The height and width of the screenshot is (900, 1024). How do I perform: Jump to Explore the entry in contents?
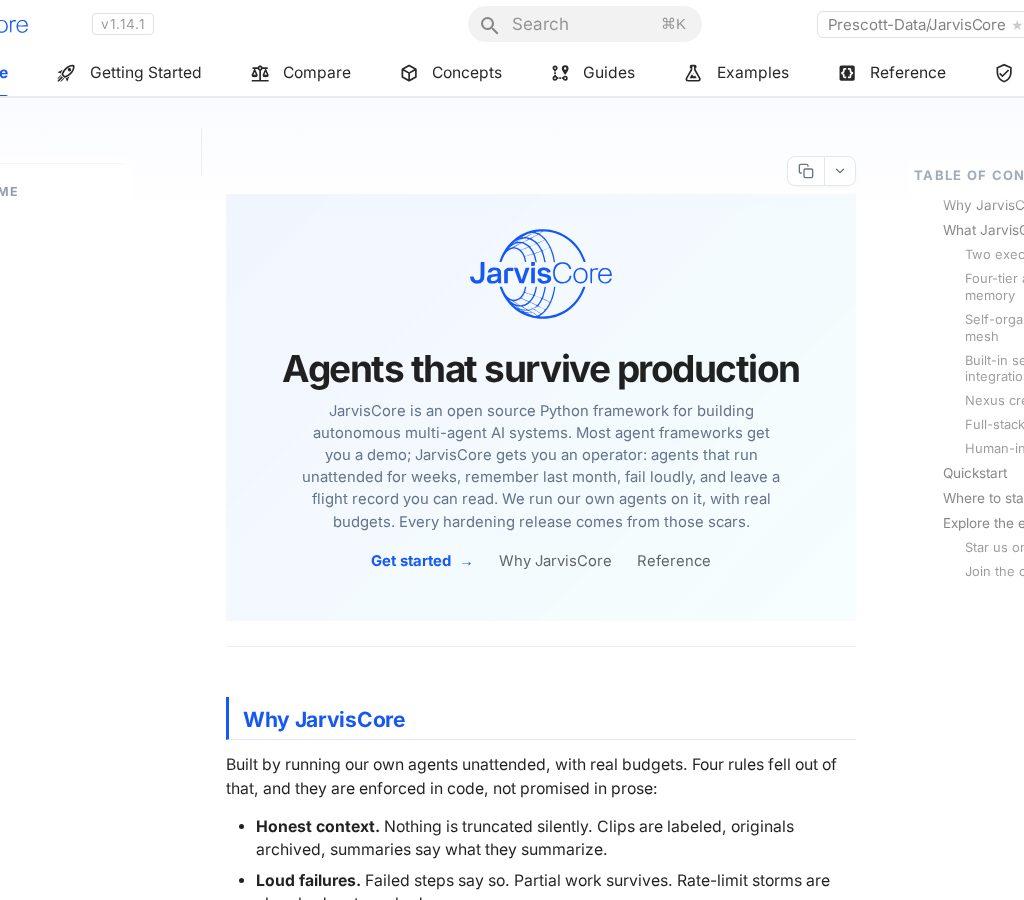coord(983,523)
